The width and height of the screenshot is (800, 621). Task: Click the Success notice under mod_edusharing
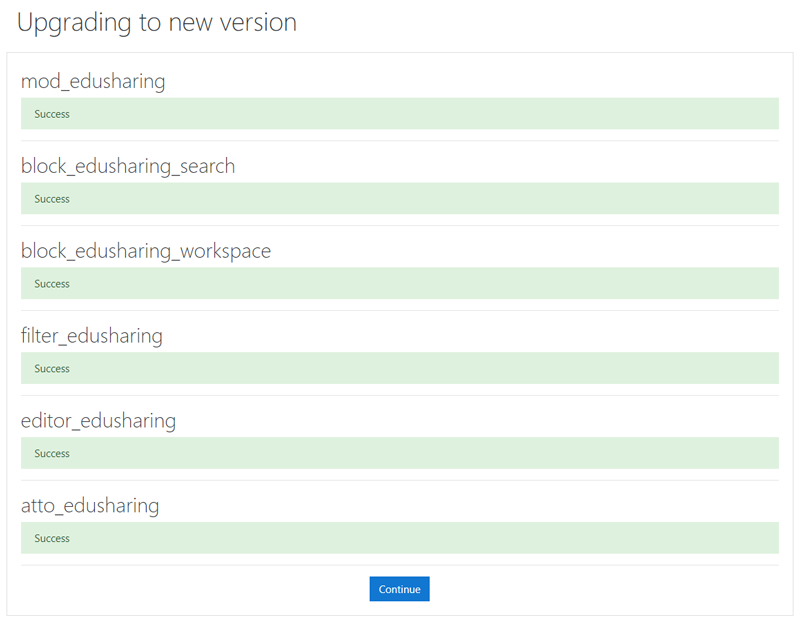tap(399, 114)
